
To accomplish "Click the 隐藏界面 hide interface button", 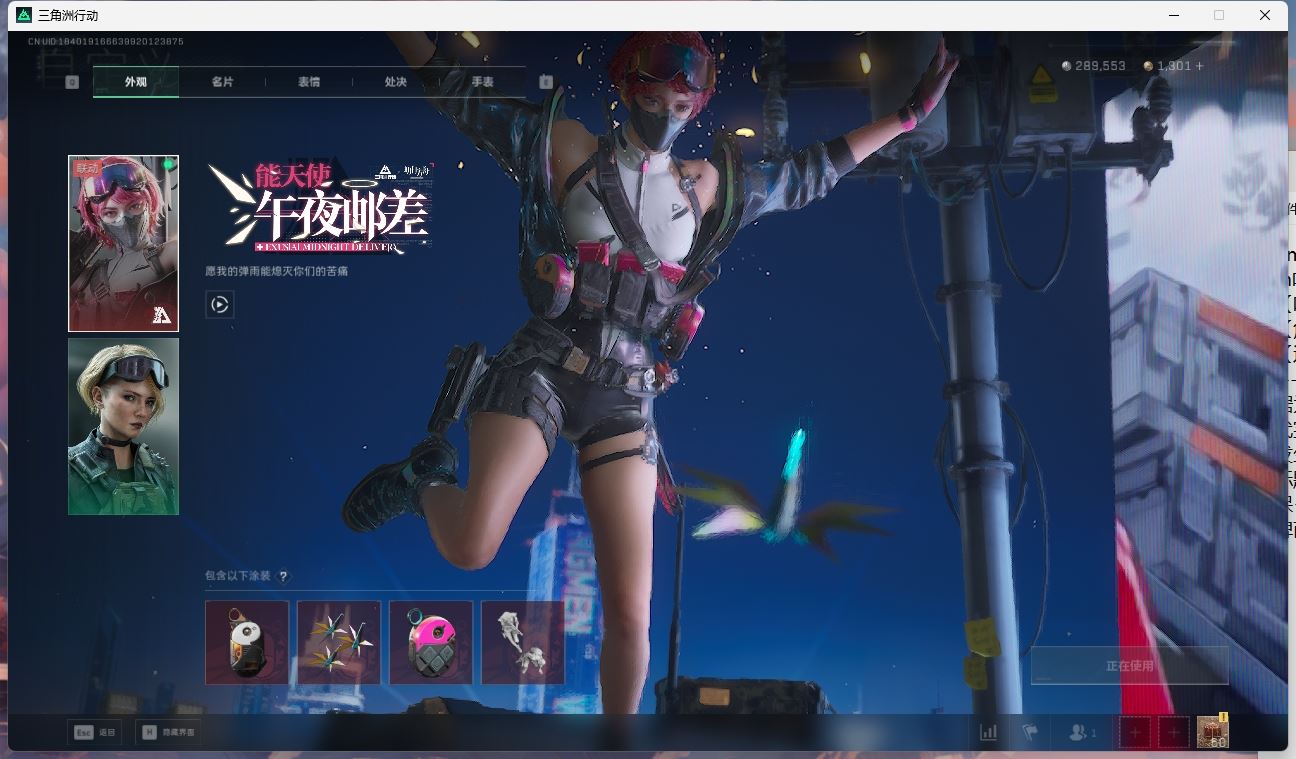I will point(169,732).
